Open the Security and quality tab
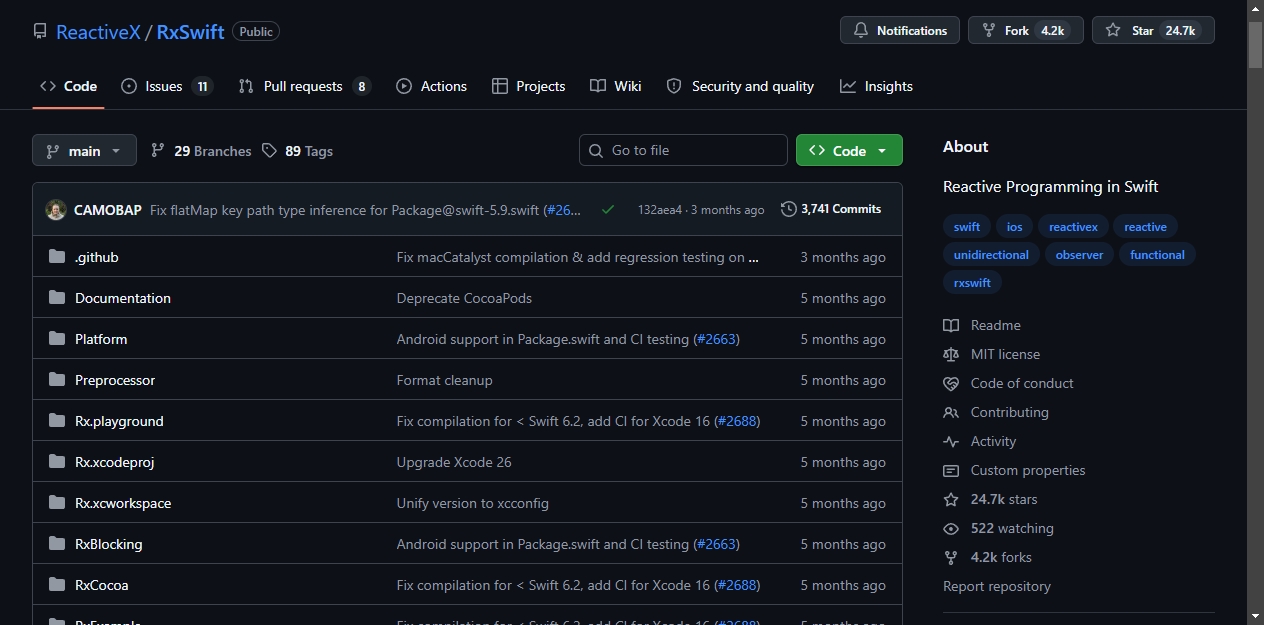1264x625 pixels. pos(740,86)
